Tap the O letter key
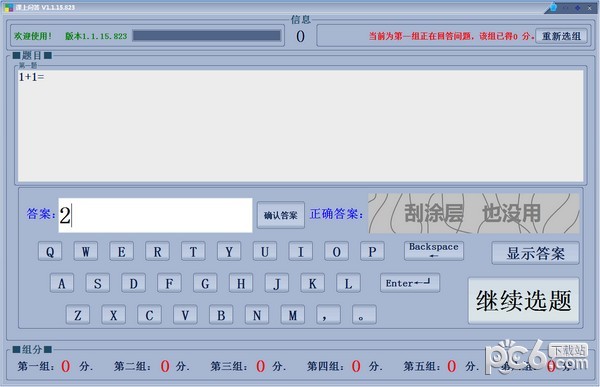600x387 pixels. point(337,251)
